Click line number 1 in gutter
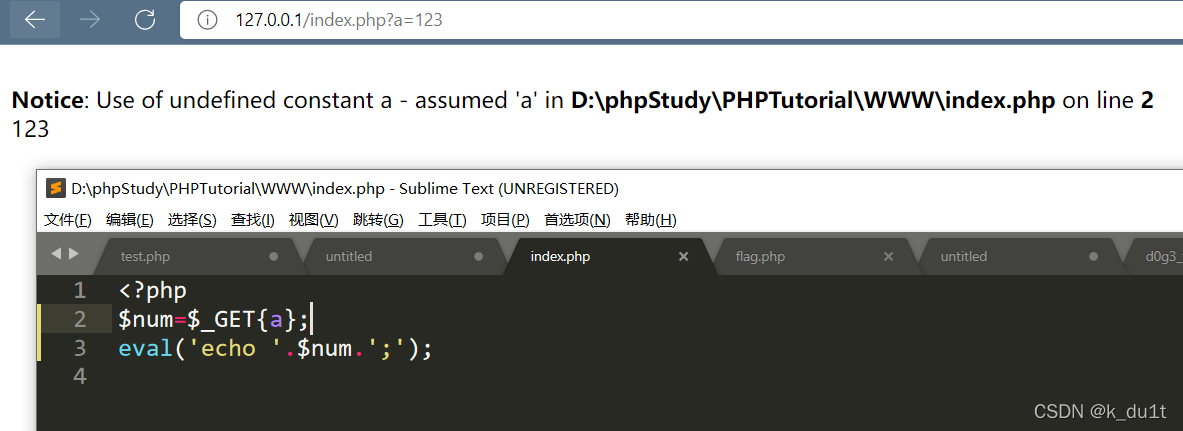 tap(80, 291)
